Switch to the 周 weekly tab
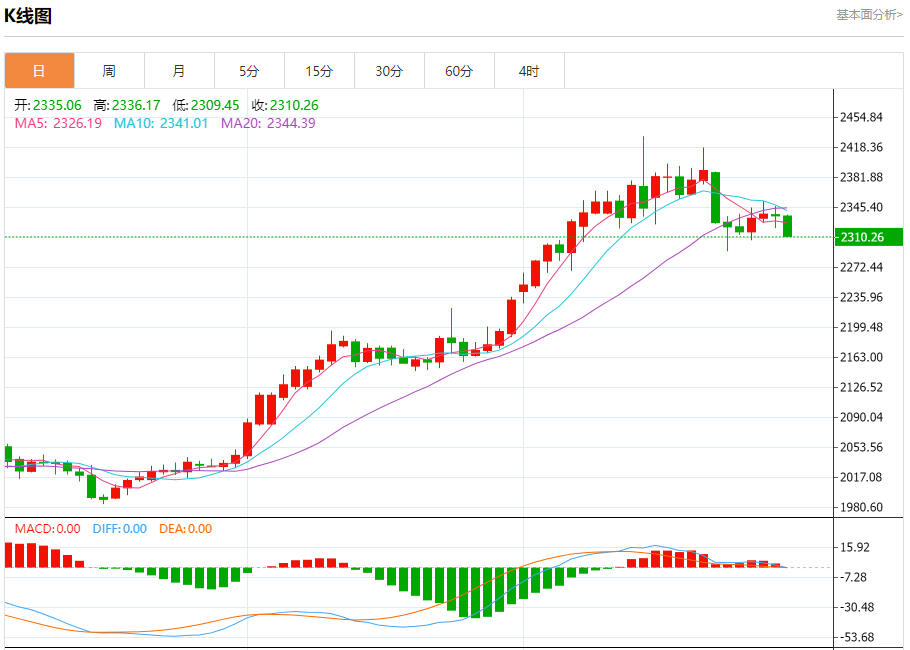 pyautogui.click(x=109, y=71)
